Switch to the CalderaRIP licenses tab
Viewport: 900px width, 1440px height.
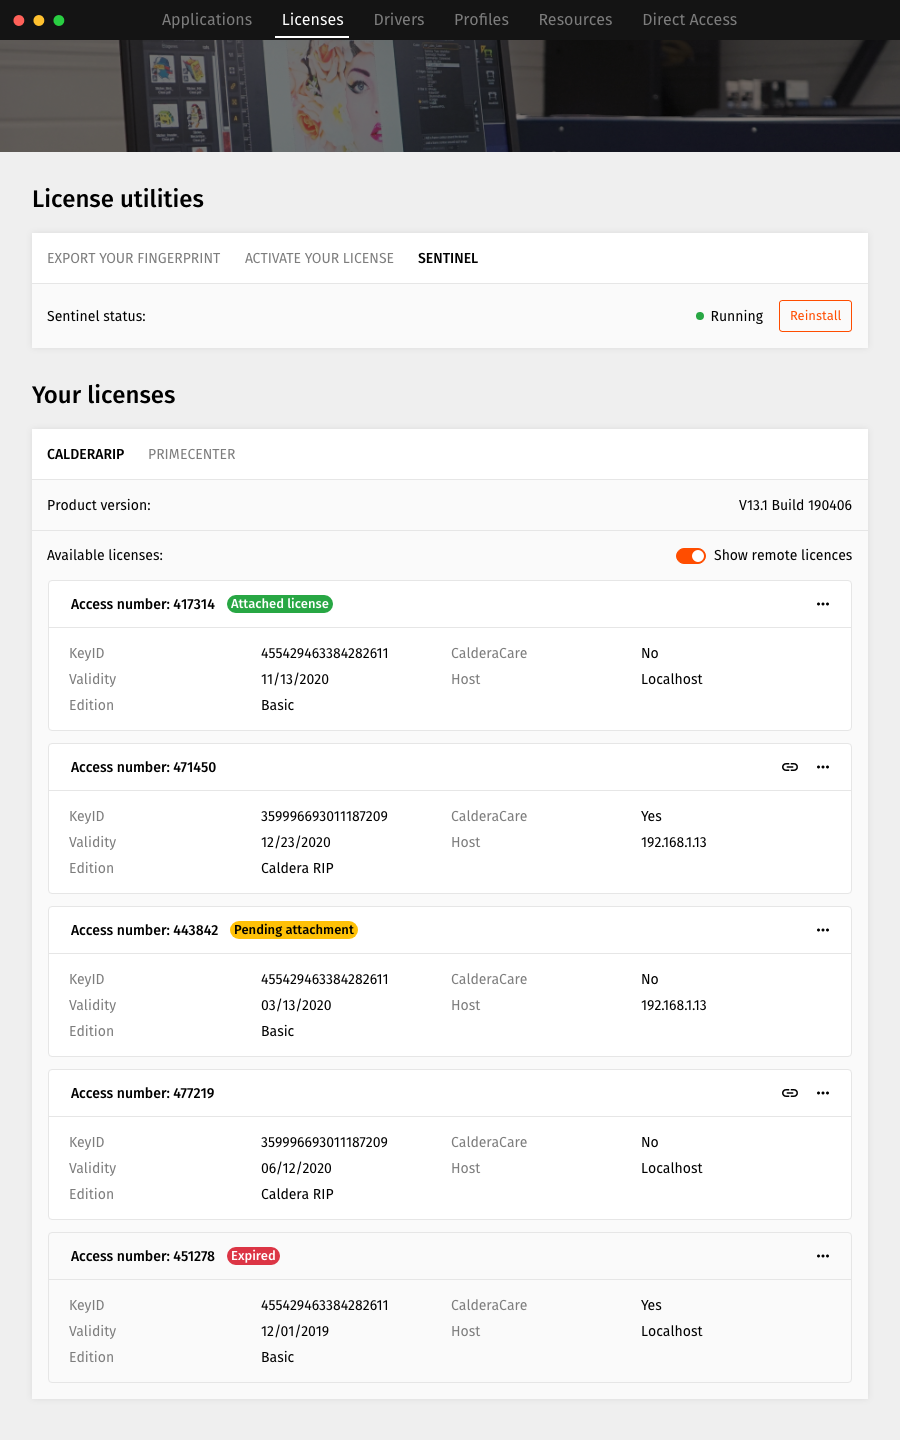tap(86, 454)
